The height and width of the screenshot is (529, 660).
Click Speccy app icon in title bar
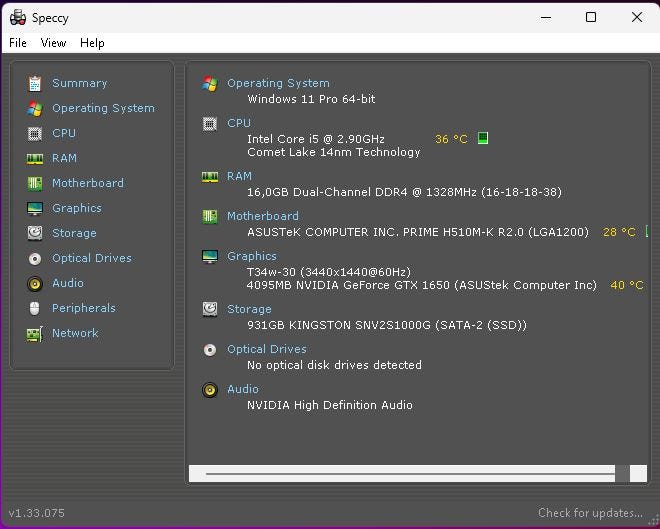[x=18, y=18]
